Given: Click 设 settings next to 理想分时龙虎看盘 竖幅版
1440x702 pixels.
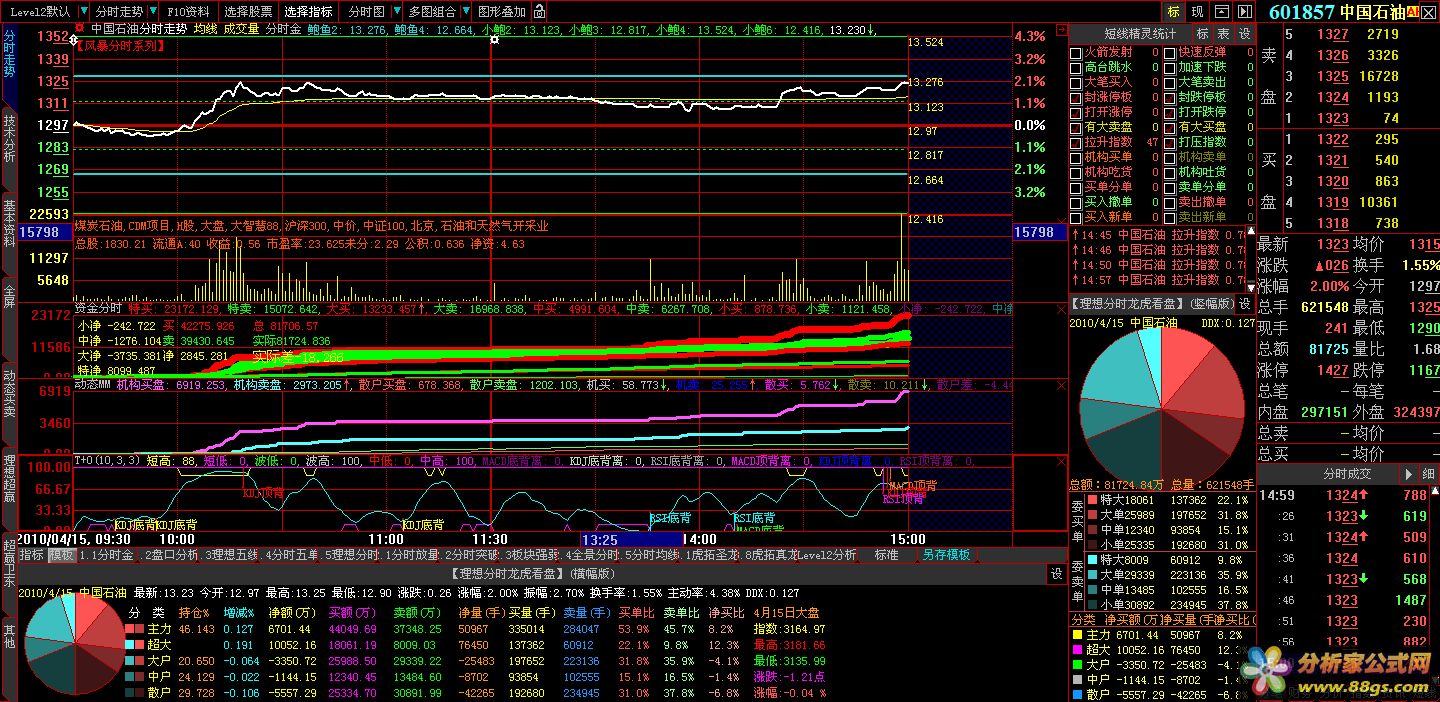Looking at the screenshot, I should pos(1245,303).
